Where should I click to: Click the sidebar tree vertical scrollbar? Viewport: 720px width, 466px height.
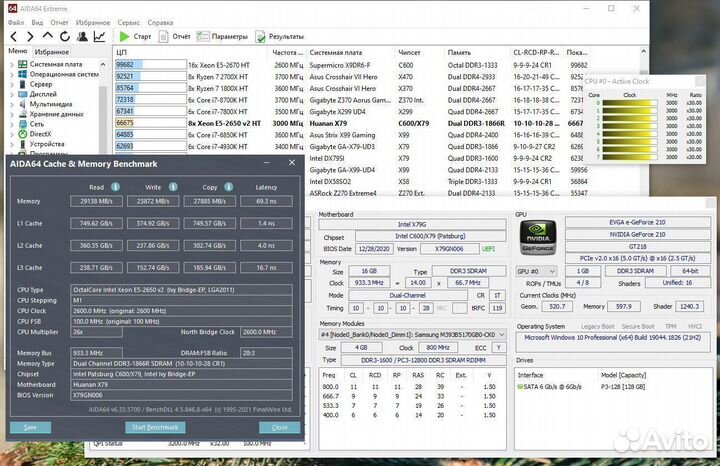pos(103,110)
